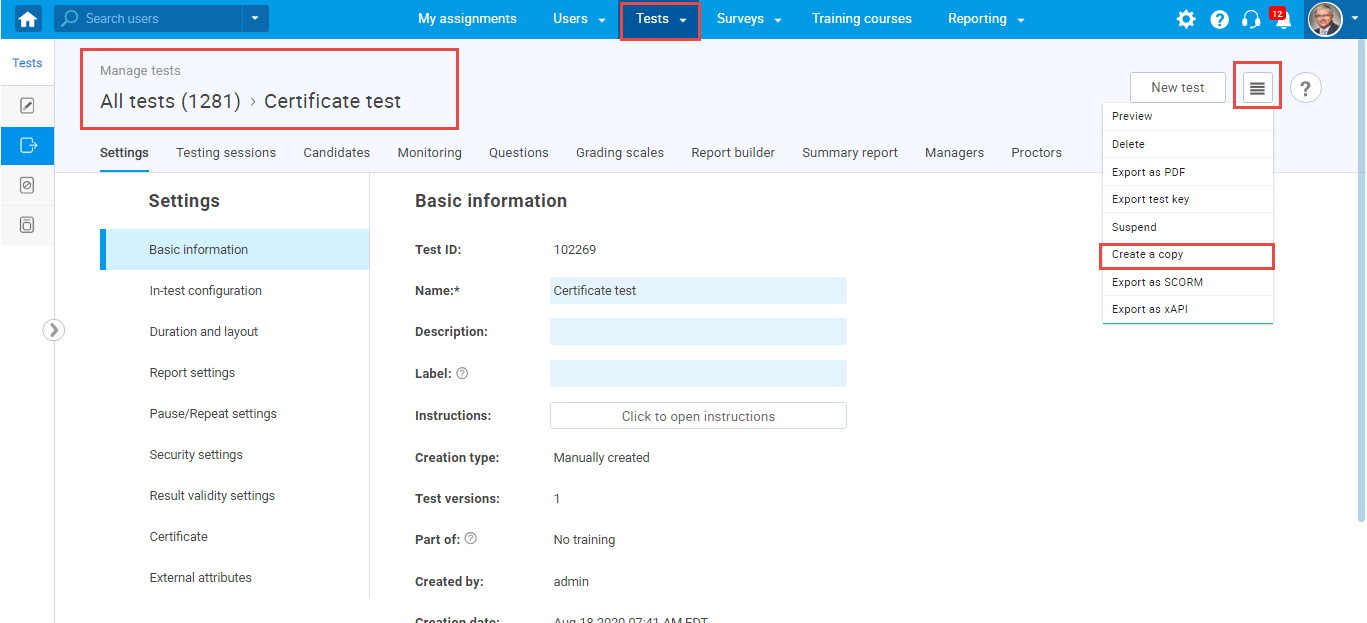The image size is (1367, 623).
Task: Open the search users dropdown arrow
Action: [x=255, y=18]
